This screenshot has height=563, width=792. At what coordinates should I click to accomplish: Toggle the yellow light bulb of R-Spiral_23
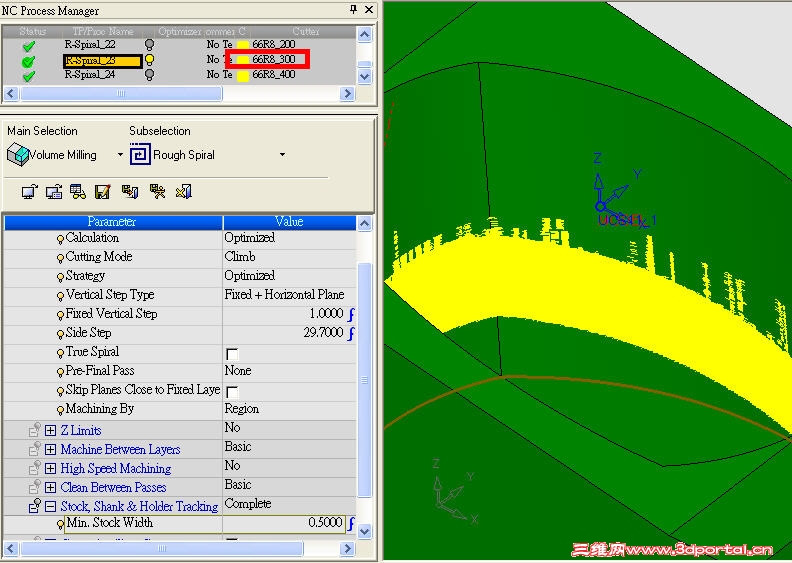click(149, 60)
